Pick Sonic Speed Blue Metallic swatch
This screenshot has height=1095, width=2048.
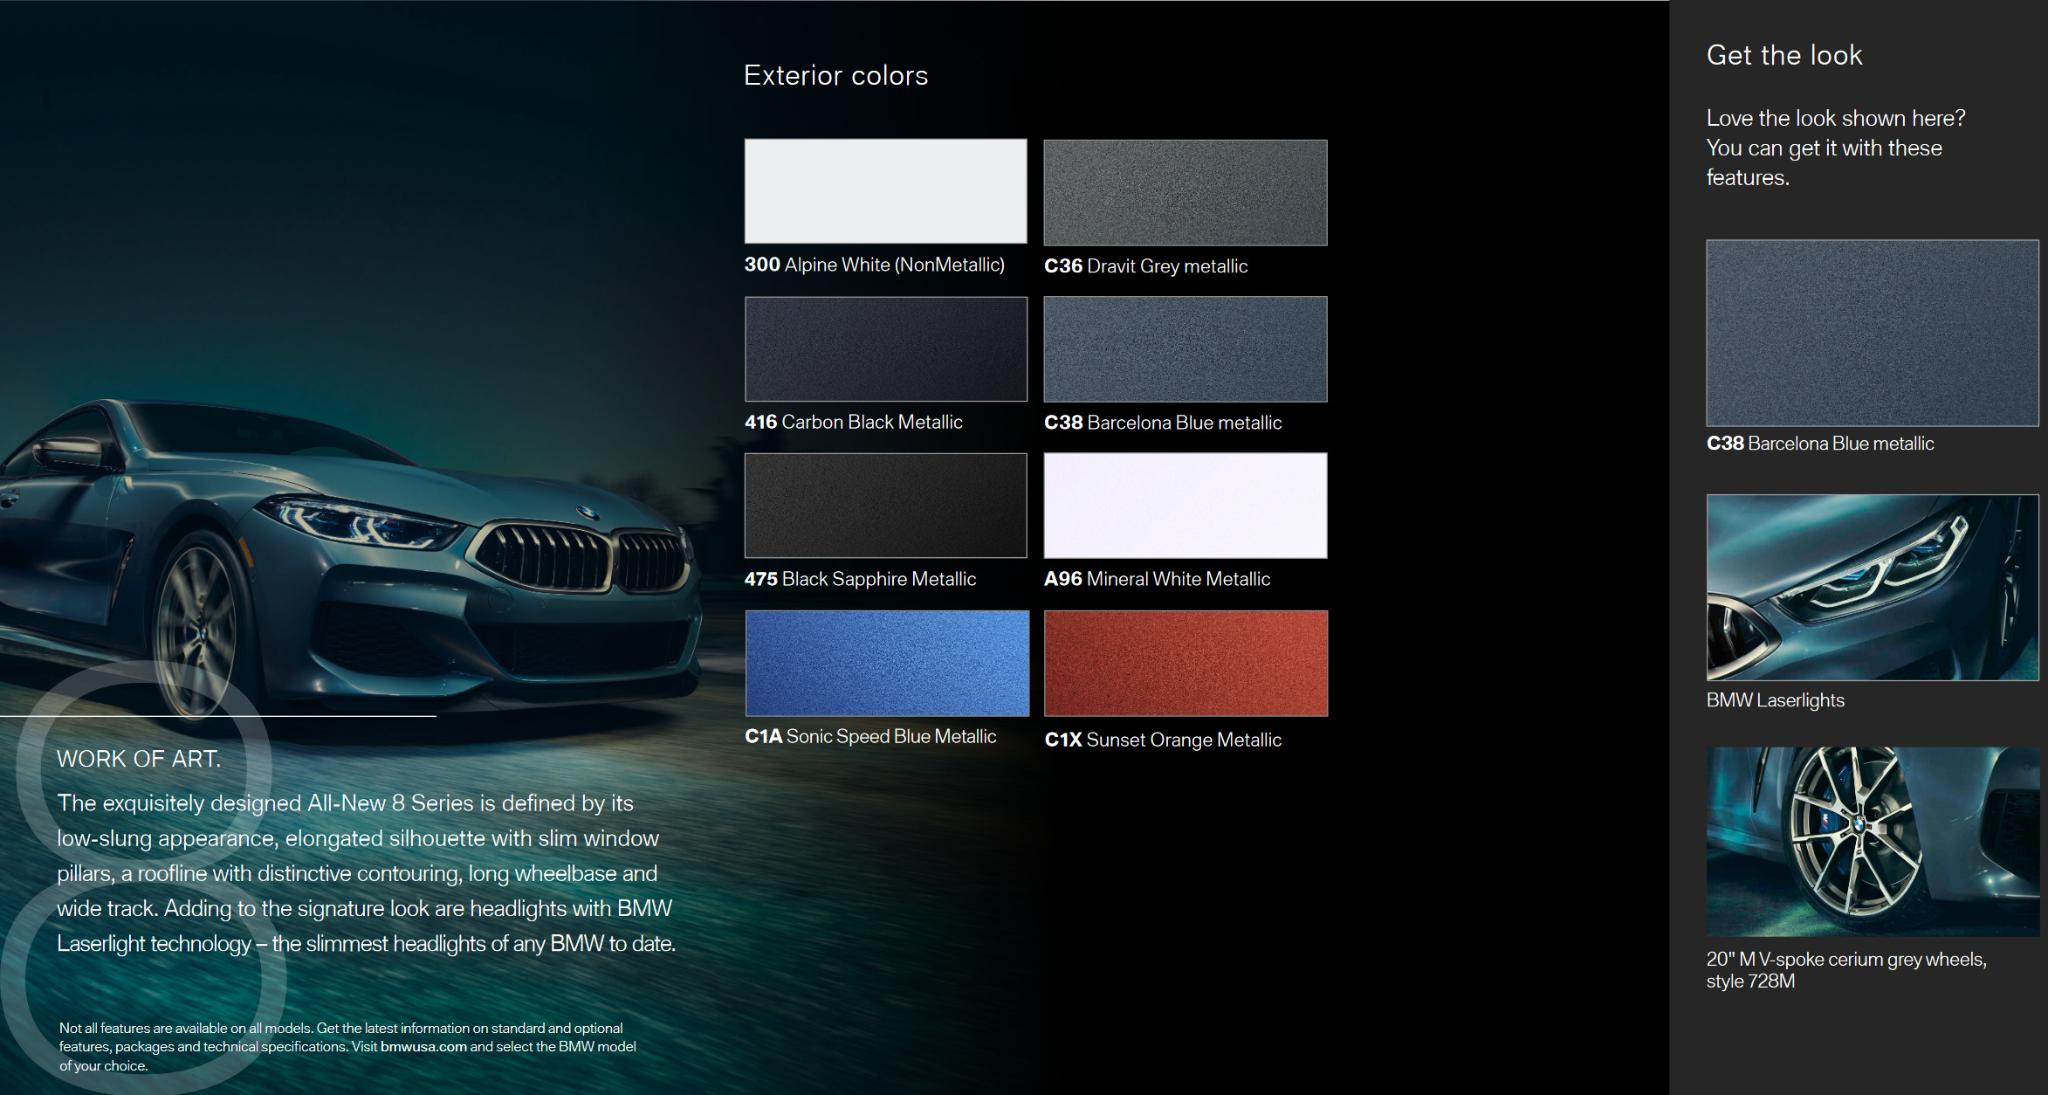[x=887, y=663]
